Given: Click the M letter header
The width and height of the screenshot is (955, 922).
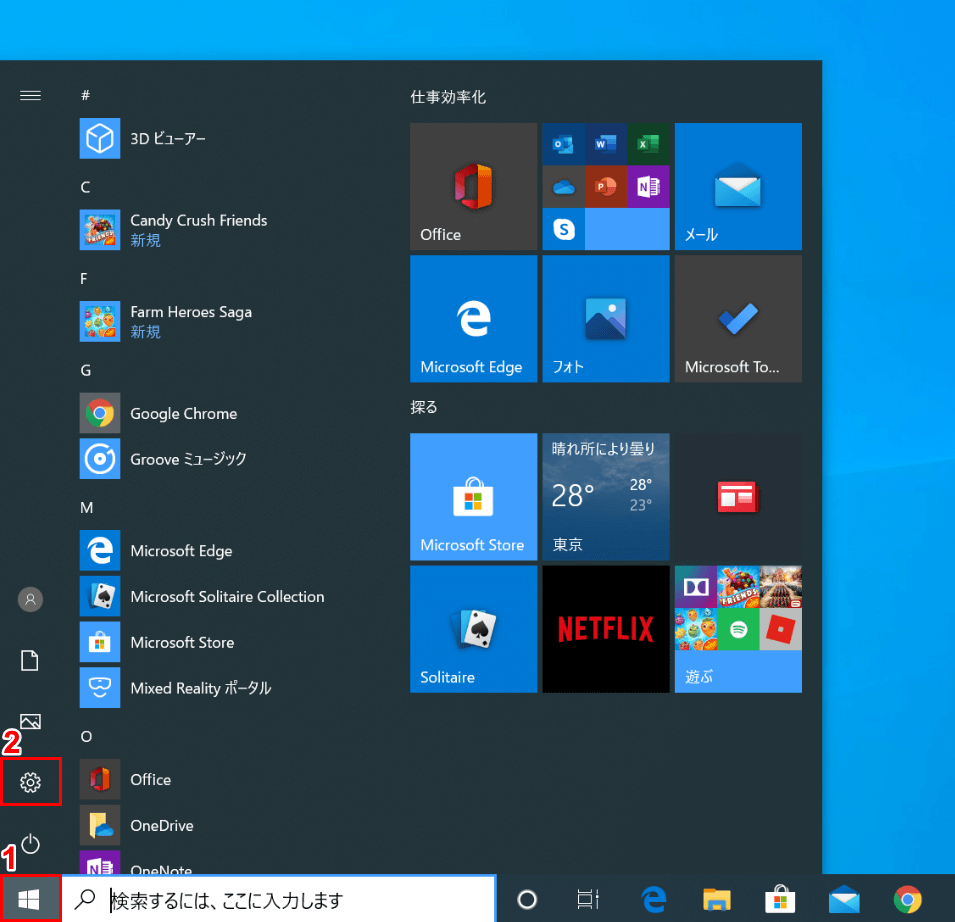Looking at the screenshot, I should [86, 507].
